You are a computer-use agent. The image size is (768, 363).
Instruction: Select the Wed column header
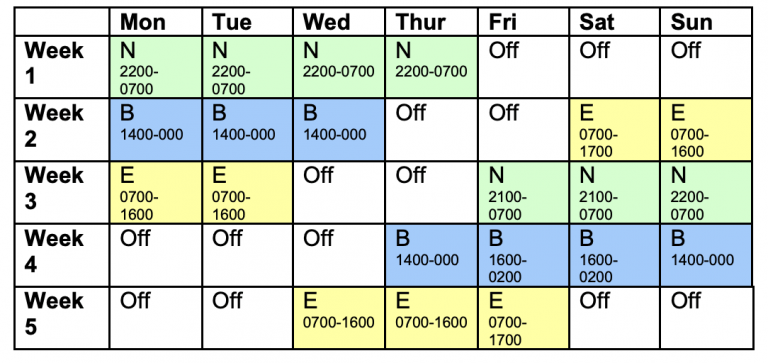click(x=339, y=22)
